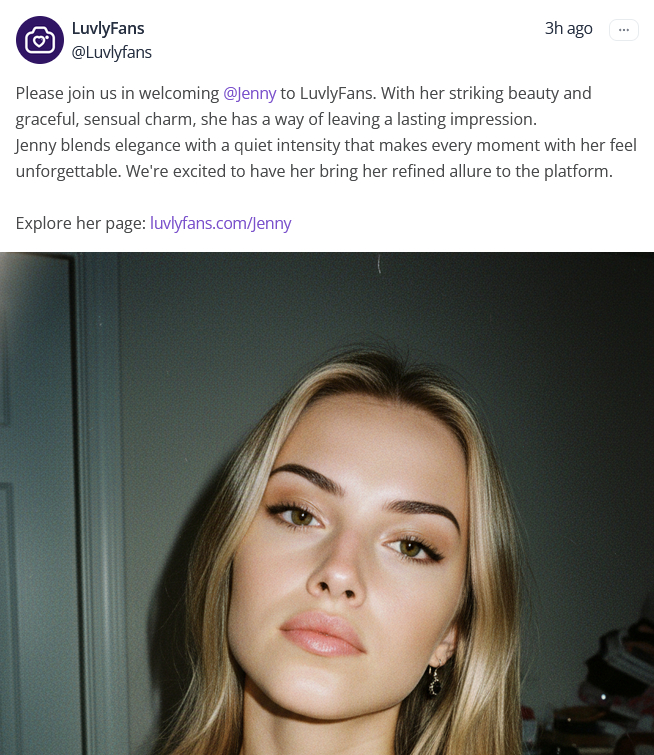
Task: Follow the @Jenny mention in the post
Action: (x=249, y=93)
